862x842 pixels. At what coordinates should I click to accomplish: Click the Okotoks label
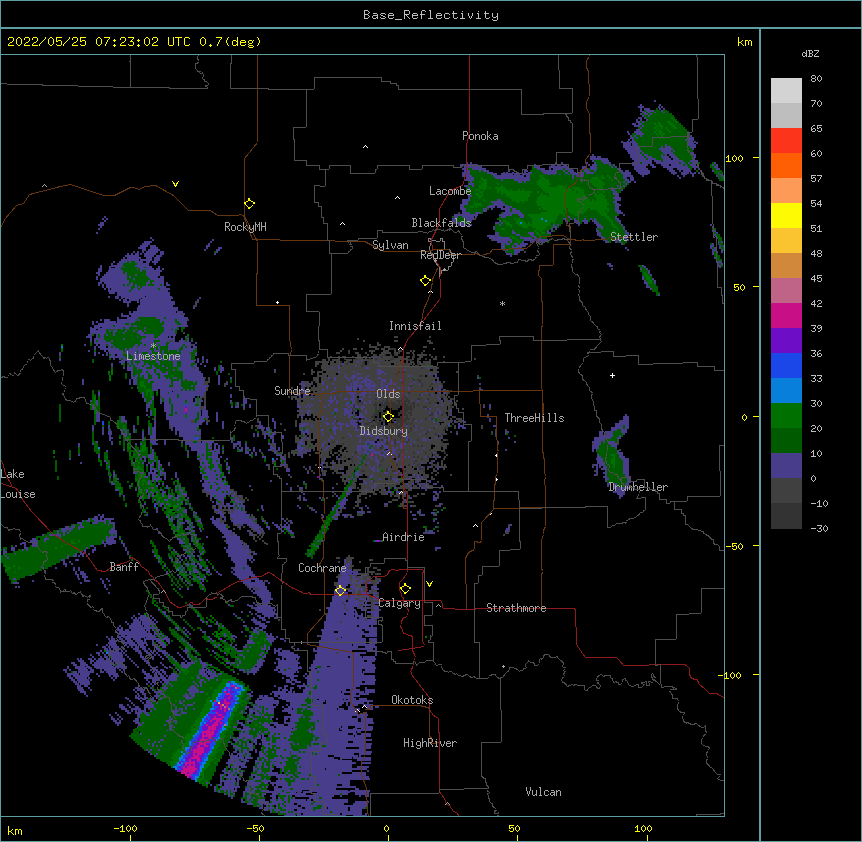click(x=412, y=700)
